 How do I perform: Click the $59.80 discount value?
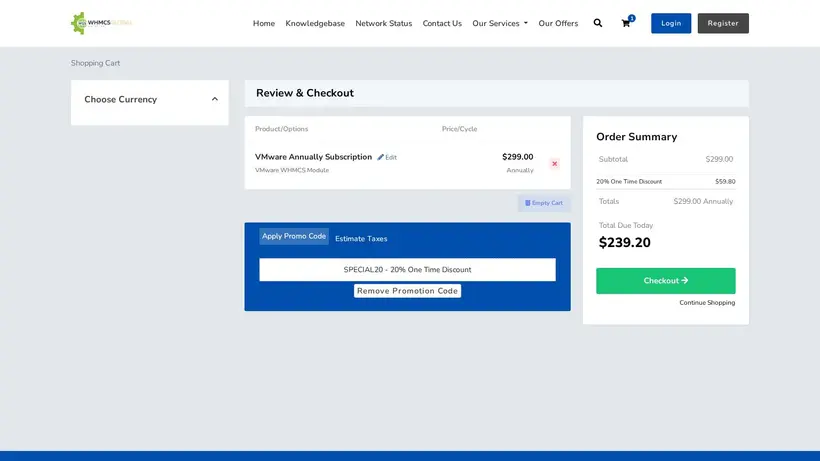(x=725, y=181)
